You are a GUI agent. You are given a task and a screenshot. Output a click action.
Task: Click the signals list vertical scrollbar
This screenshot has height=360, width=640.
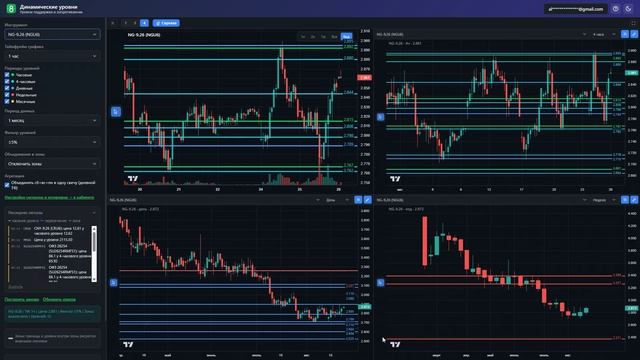click(x=94, y=253)
